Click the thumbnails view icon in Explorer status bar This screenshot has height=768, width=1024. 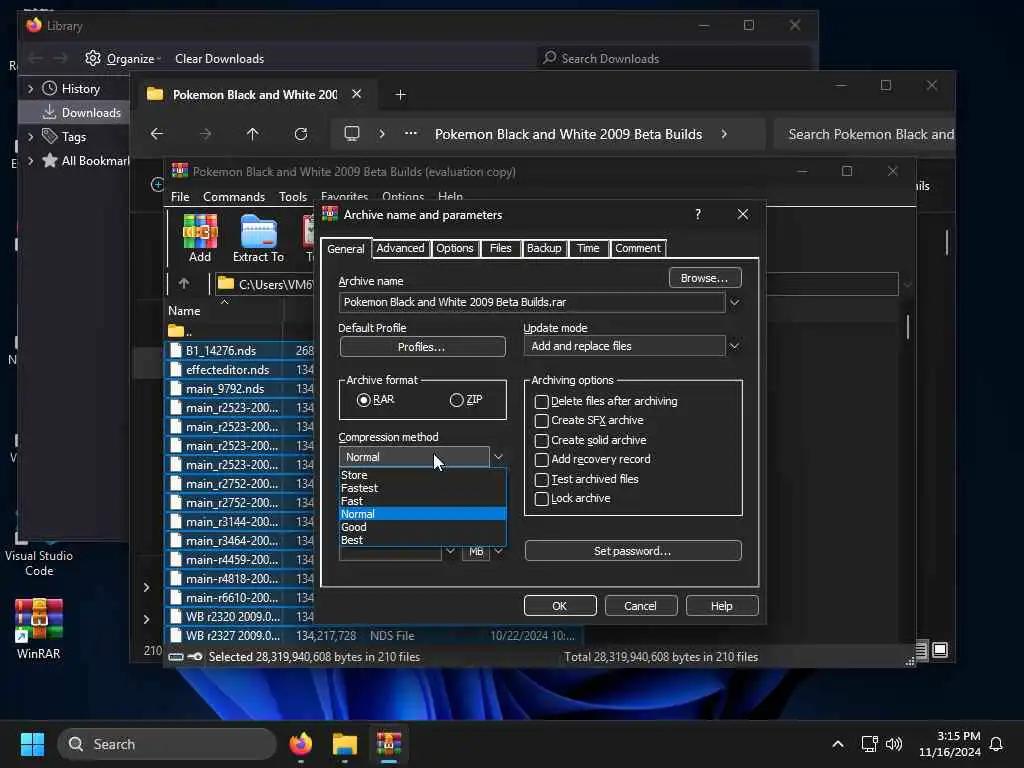click(x=940, y=650)
